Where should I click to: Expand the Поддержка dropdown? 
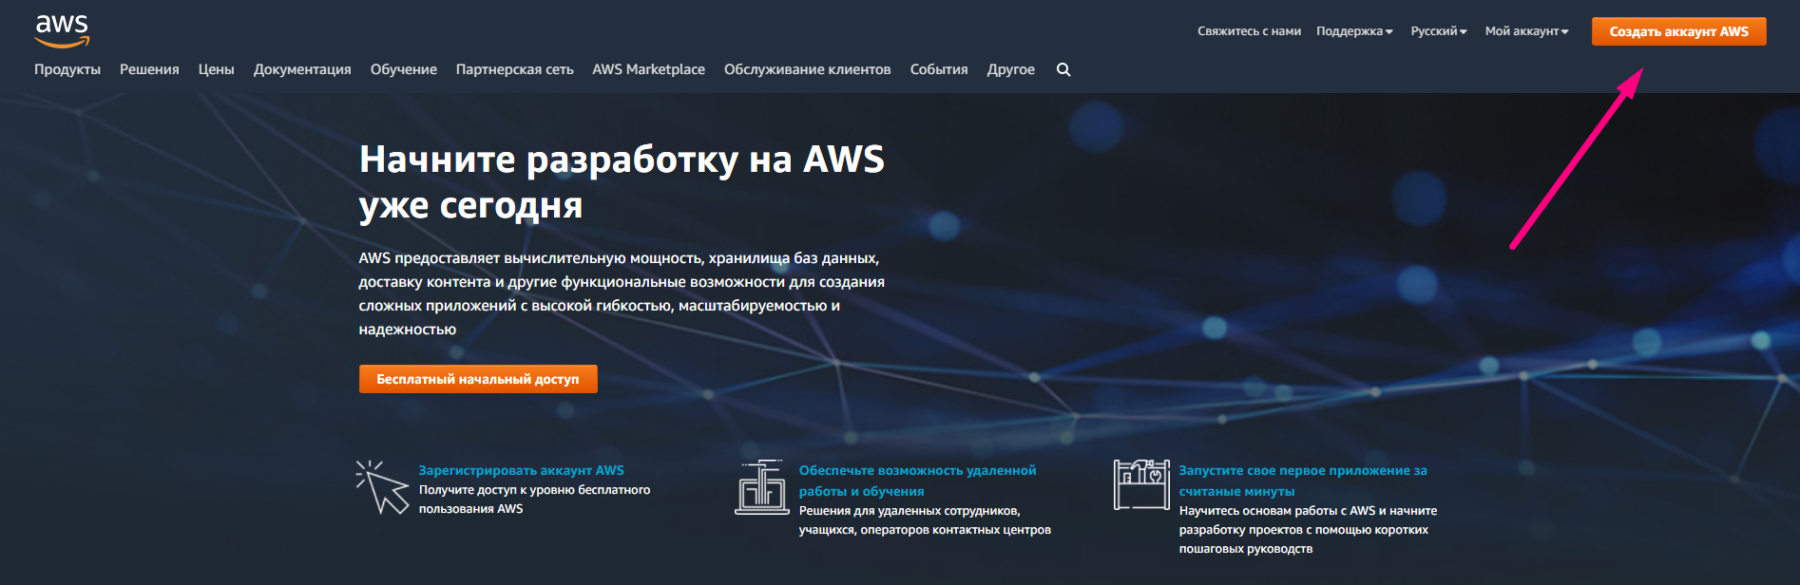(1354, 31)
